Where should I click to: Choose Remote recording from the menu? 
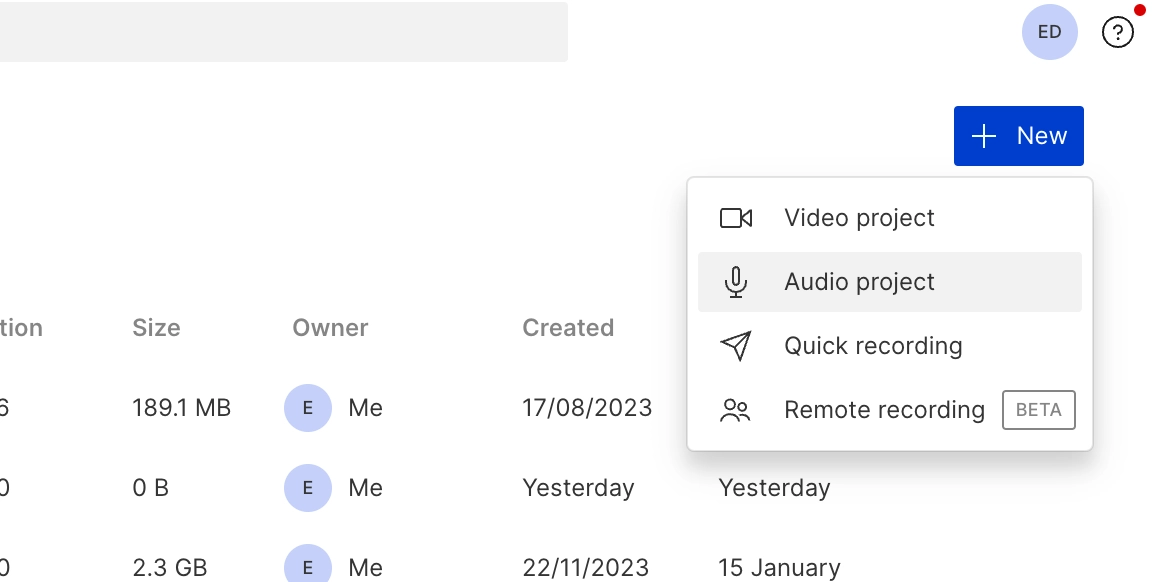884,409
